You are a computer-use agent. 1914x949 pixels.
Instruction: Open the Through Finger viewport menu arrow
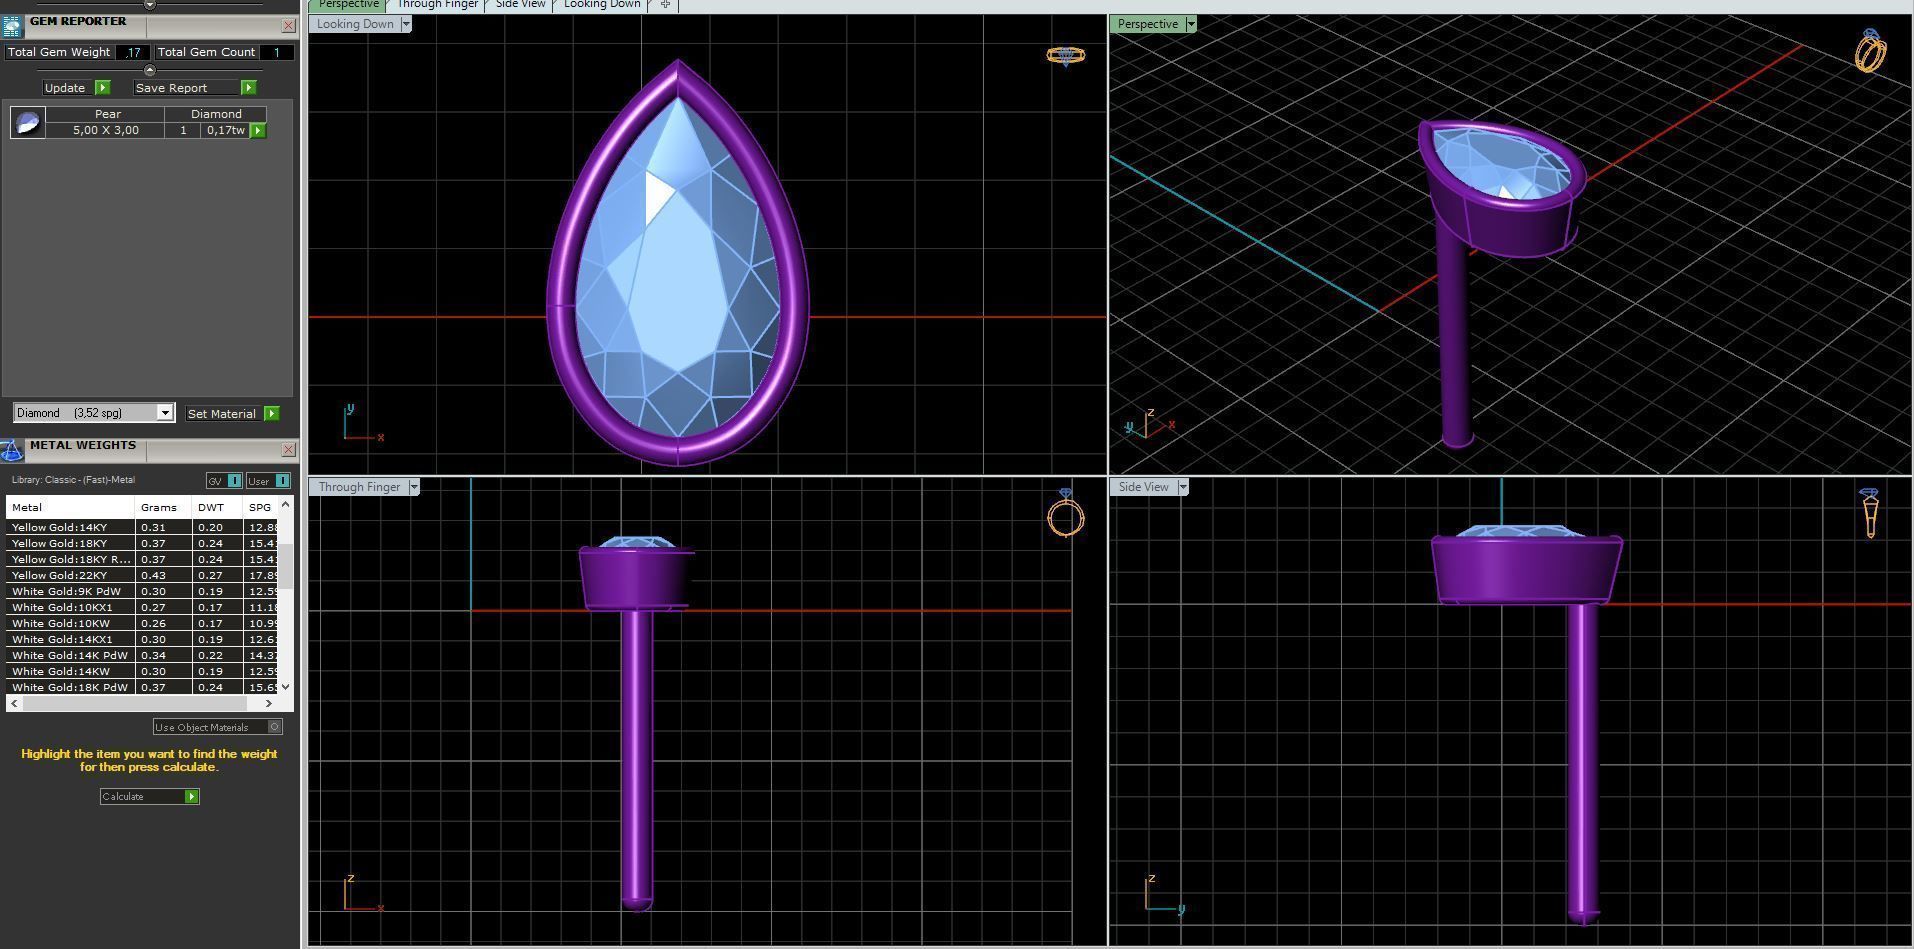tap(414, 487)
